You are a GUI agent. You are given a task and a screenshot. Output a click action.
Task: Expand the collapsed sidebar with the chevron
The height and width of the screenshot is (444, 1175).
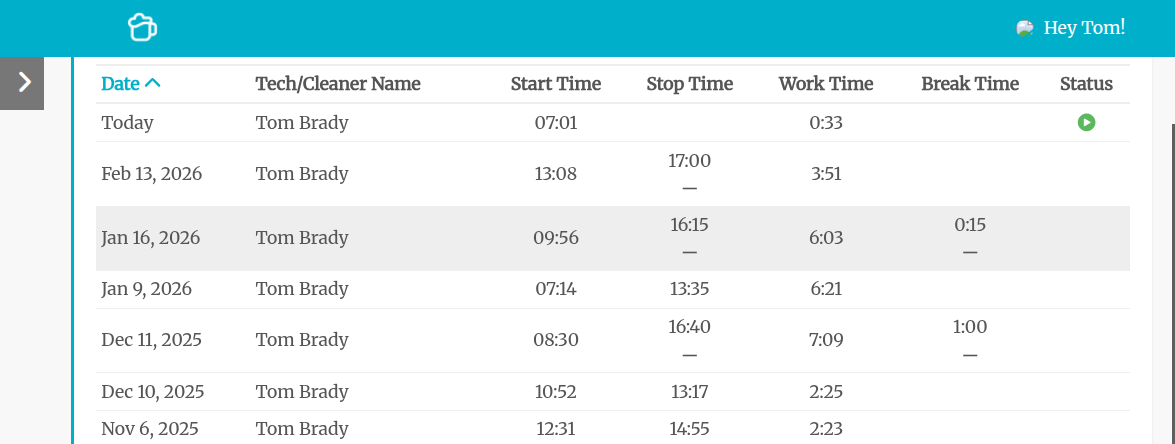point(23,82)
